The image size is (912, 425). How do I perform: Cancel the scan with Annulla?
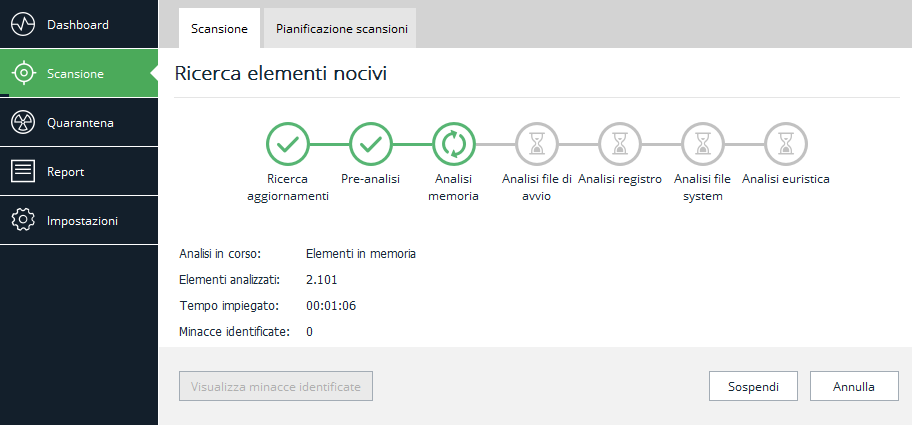click(x=854, y=386)
